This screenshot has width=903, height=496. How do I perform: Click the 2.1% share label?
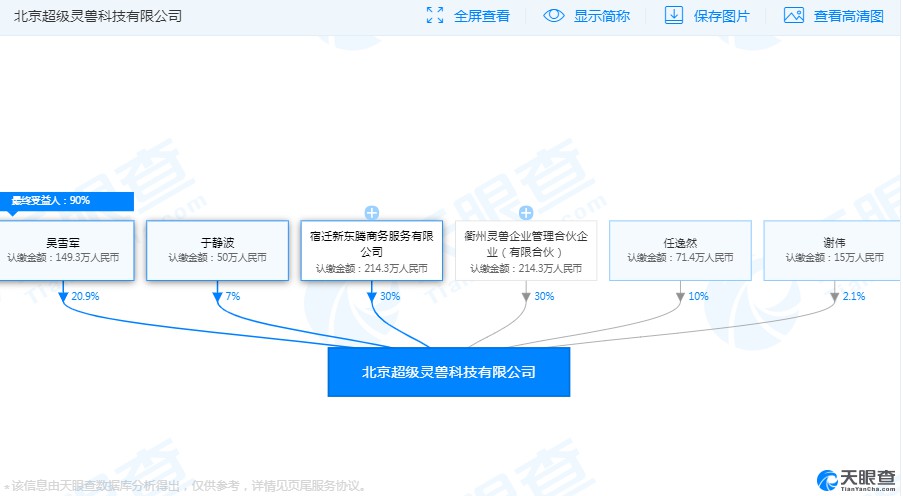click(853, 296)
